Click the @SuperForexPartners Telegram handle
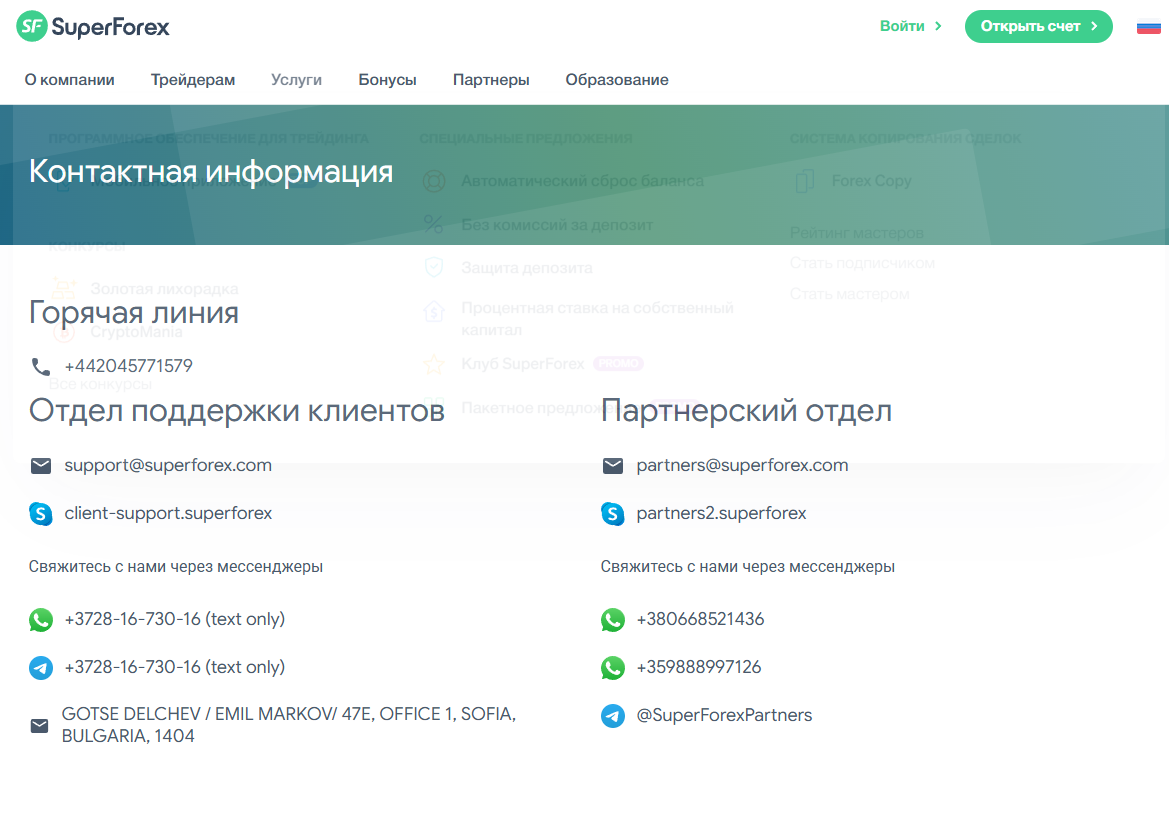The height and width of the screenshot is (836, 1169). (x=724, y=715)
